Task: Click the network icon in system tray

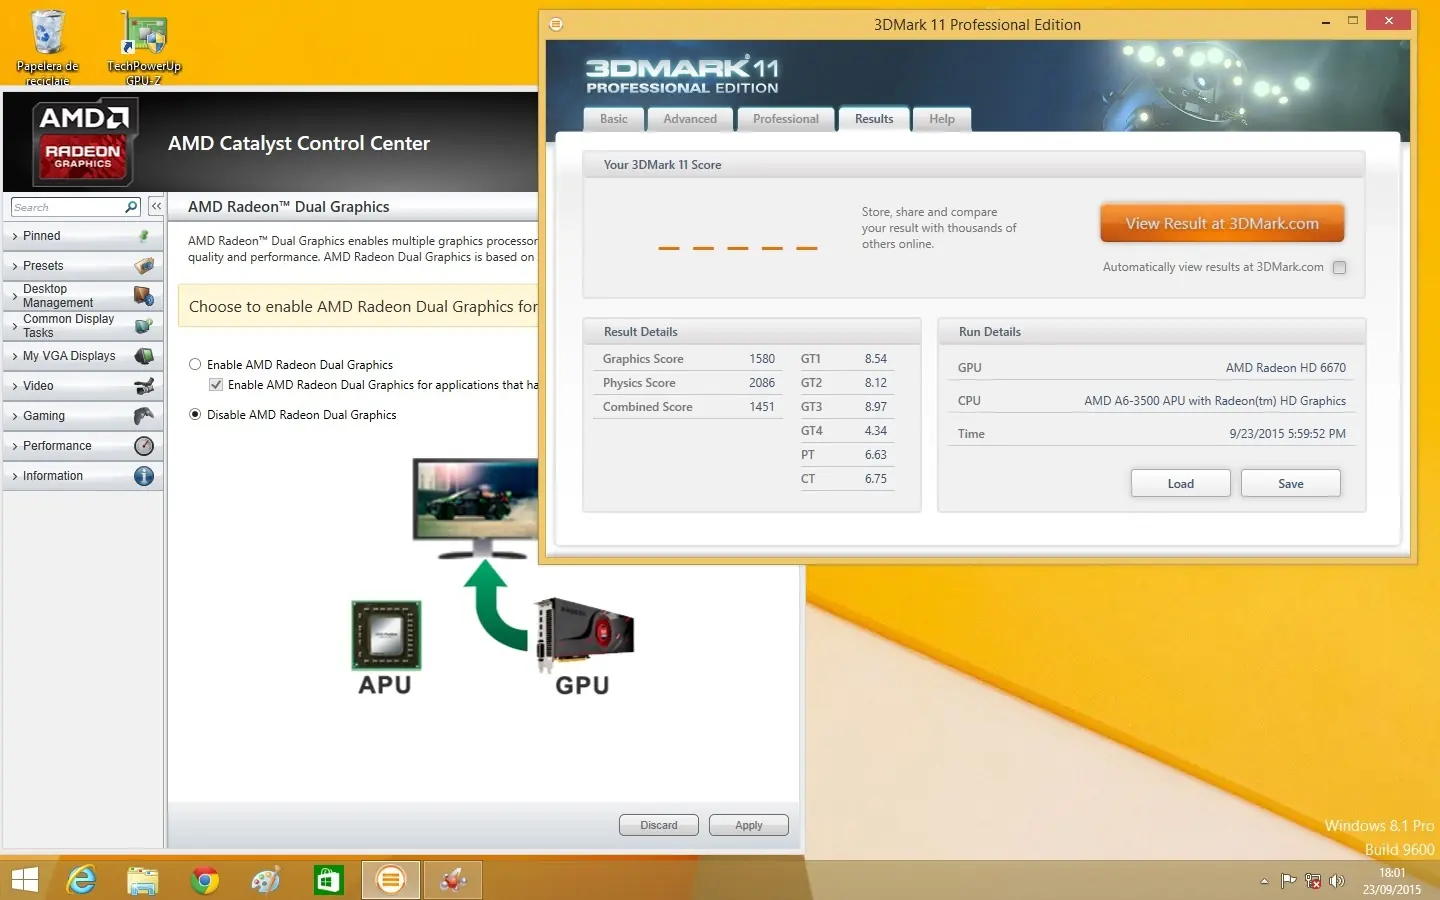Action: (x=1313, y=881)
